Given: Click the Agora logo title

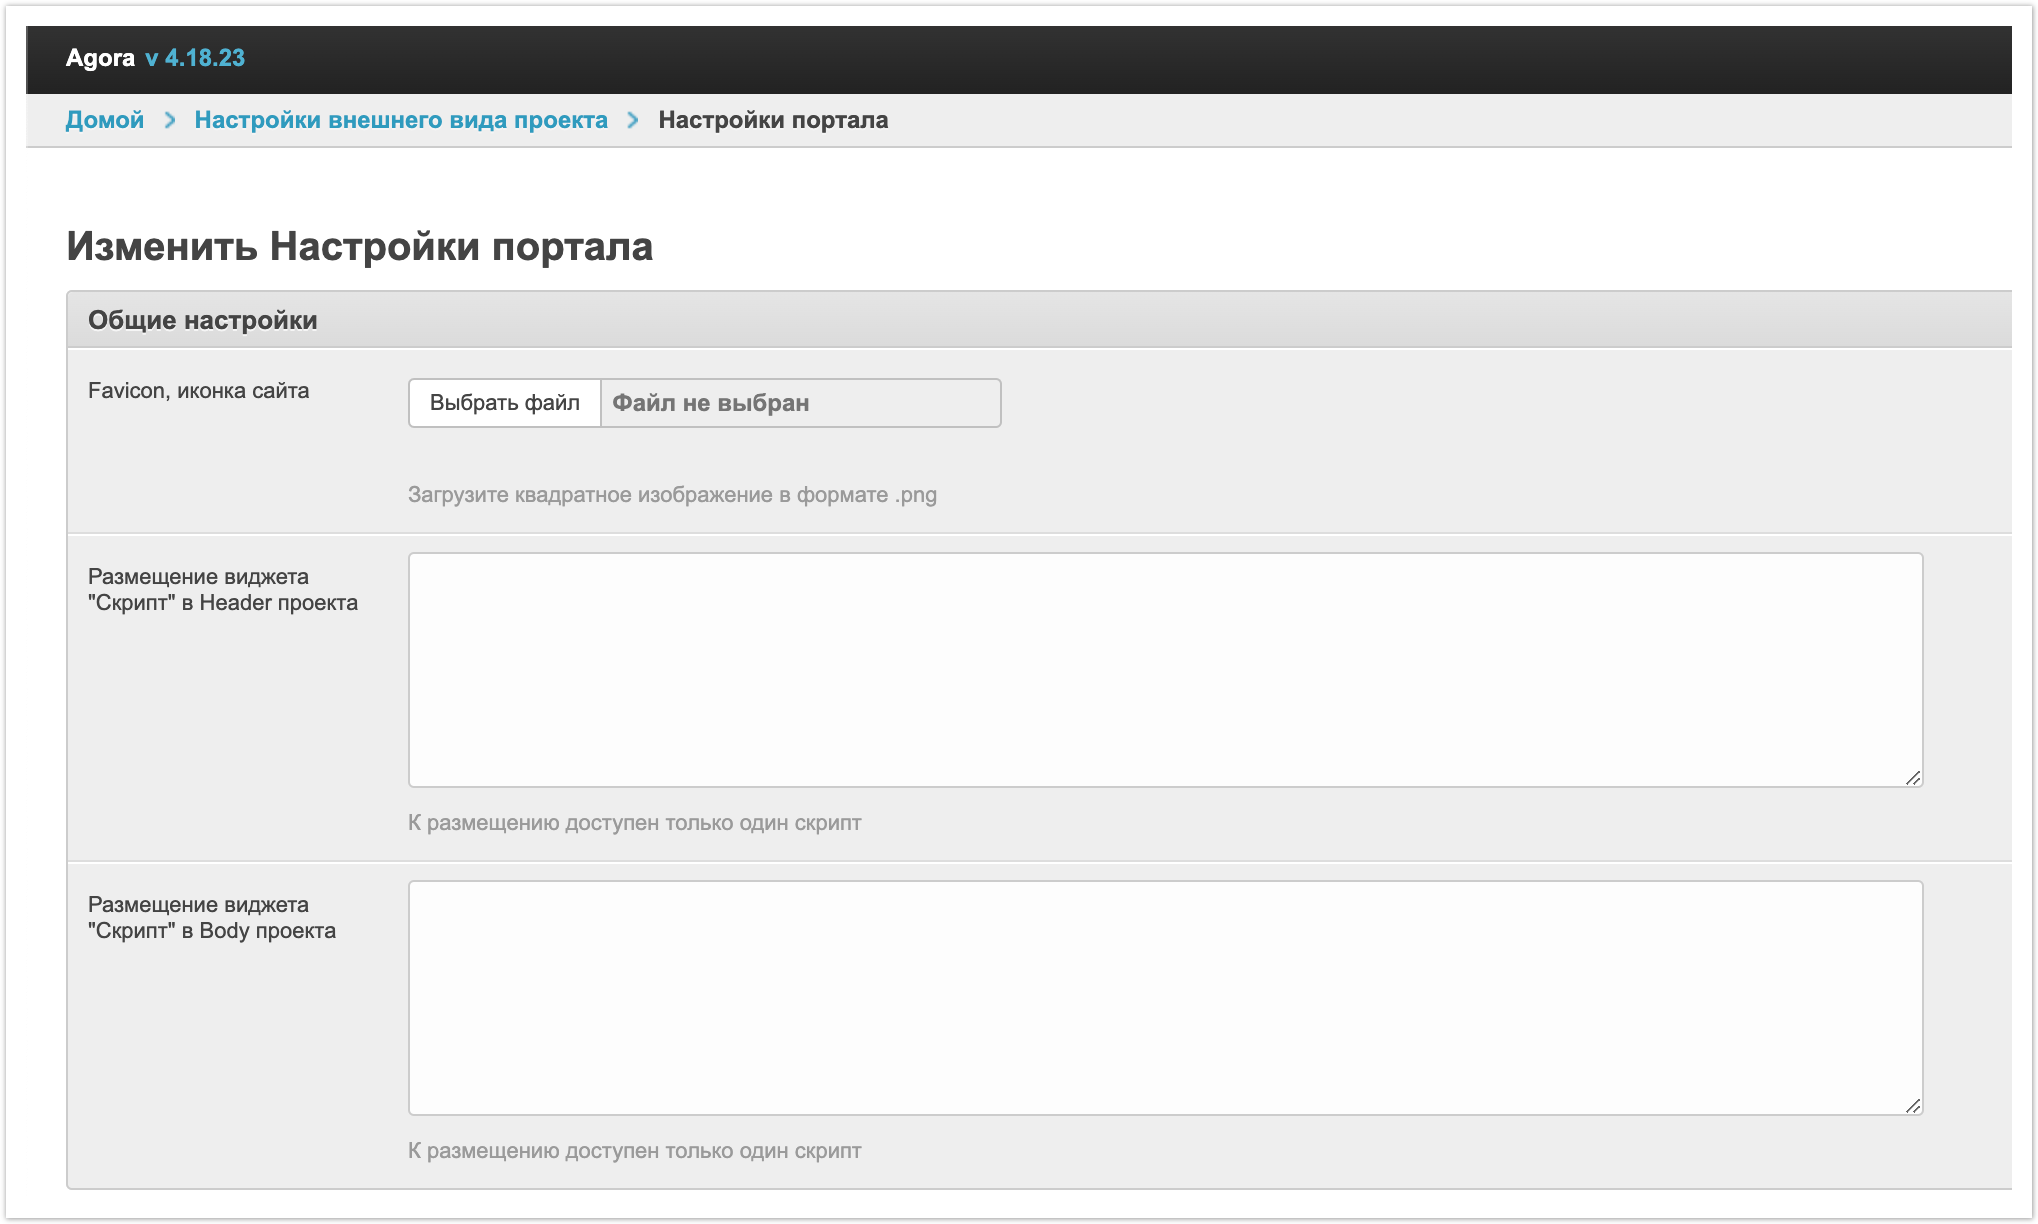Looking at the screenshot, I should tap(100, 58).
